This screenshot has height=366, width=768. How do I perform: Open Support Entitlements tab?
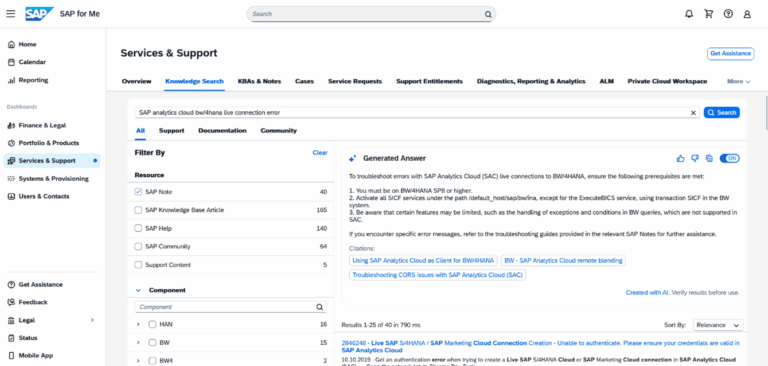pyautogui.click(x=429, y=81)
